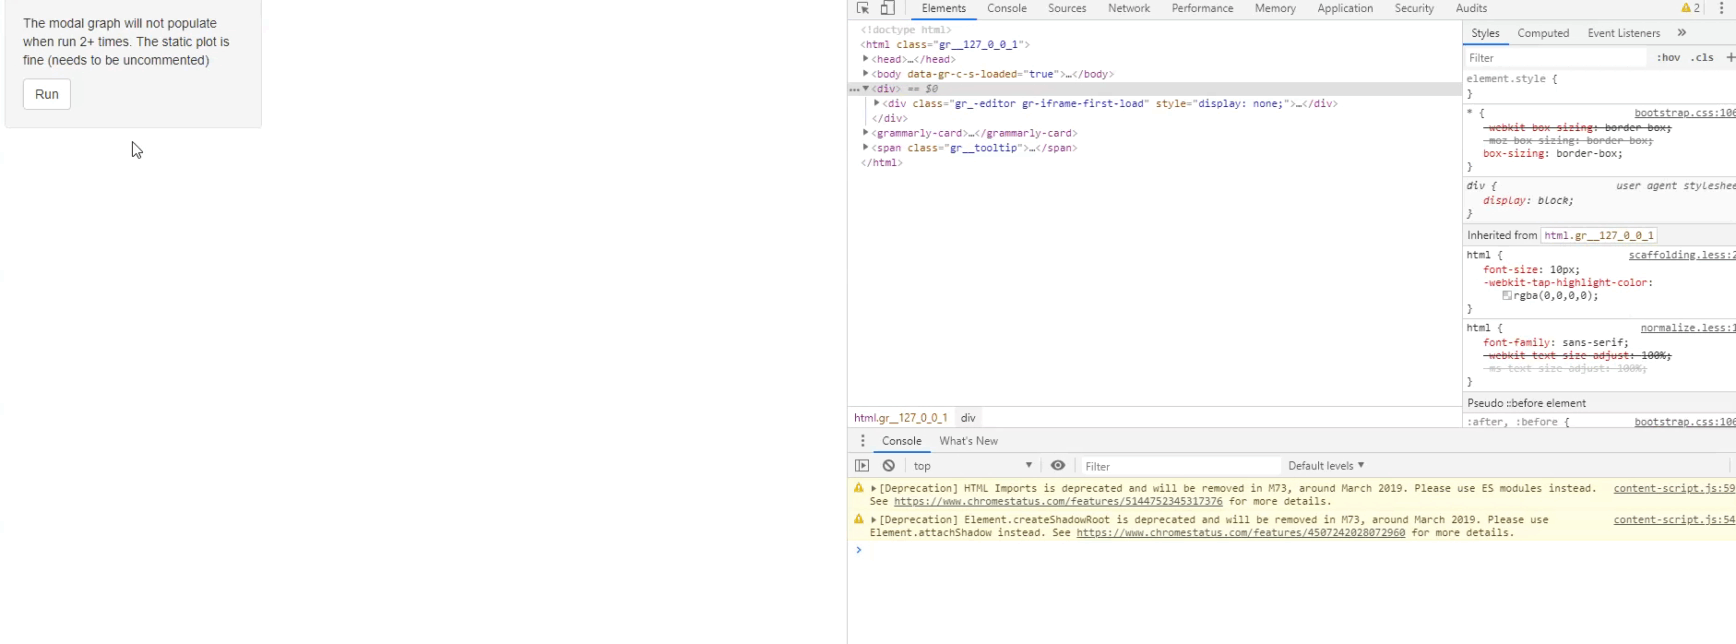
Task: Open the Memory tab
Action: 1275,8
